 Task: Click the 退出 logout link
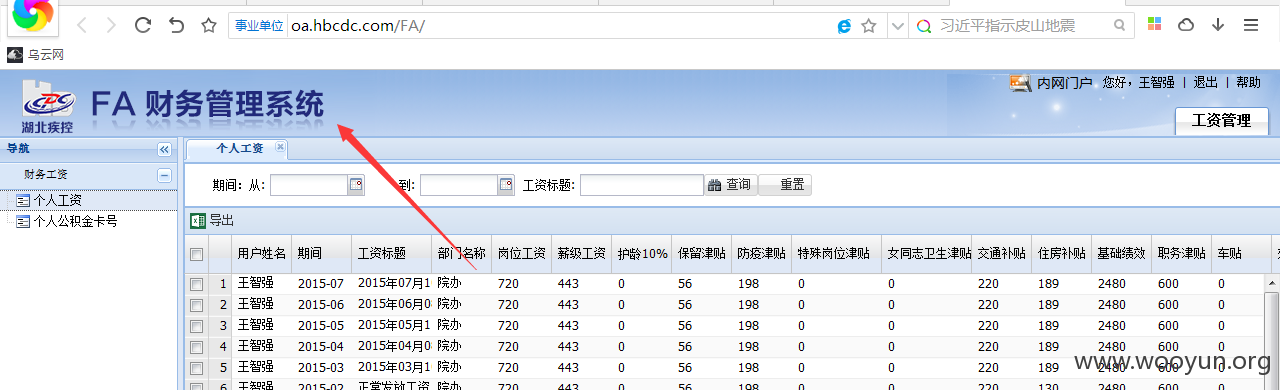click(x=1206, y=83)
